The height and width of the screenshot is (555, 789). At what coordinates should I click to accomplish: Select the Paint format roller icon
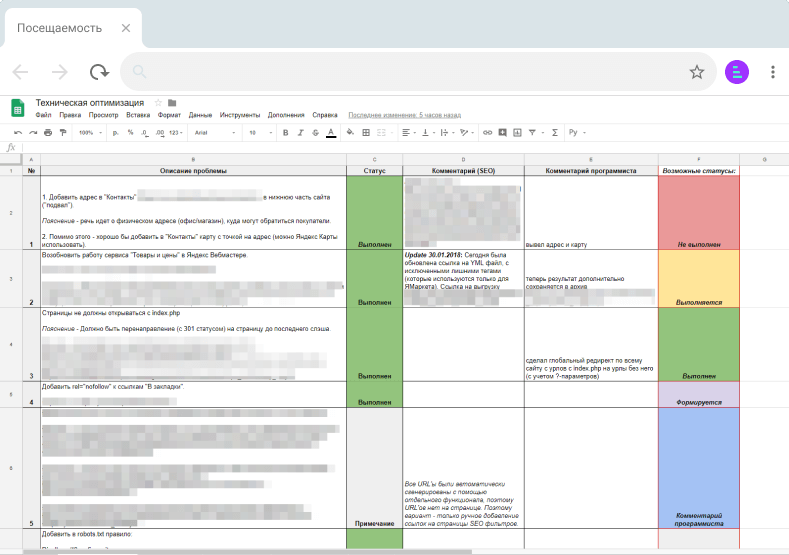tap(63, 133)
